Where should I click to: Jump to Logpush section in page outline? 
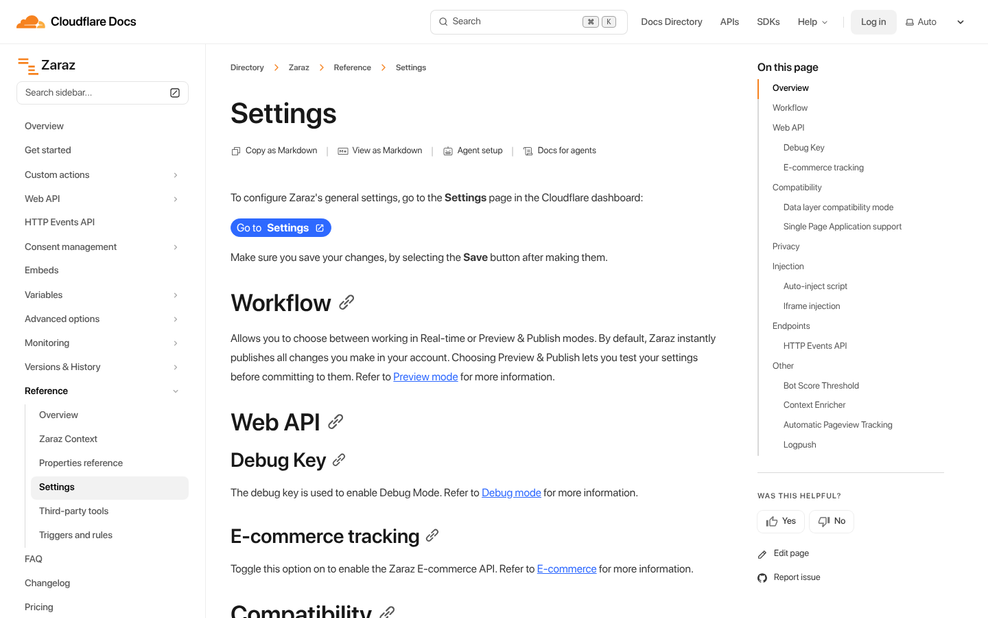(800, 445)
